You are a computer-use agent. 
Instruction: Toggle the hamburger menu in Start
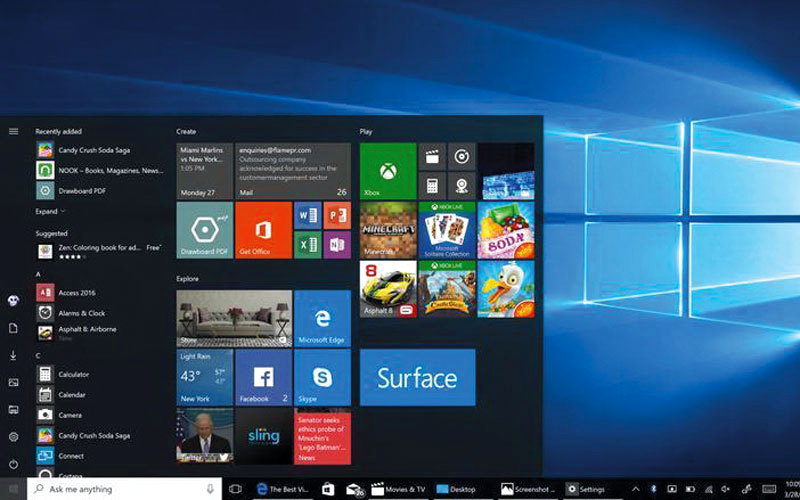pos(14,131)
